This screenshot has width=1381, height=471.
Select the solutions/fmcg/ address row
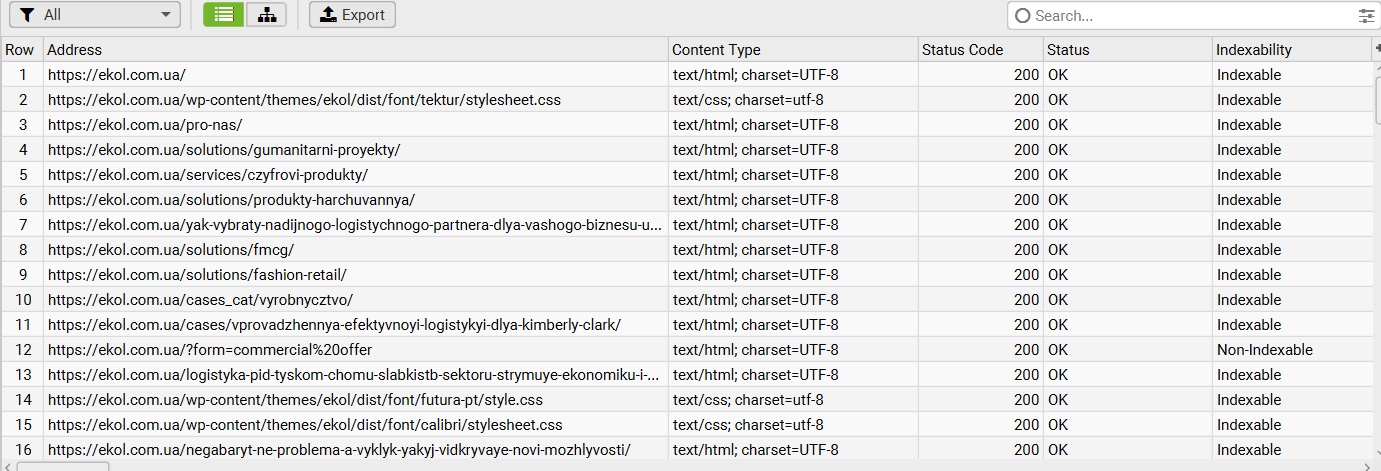[x=687, y=250]
